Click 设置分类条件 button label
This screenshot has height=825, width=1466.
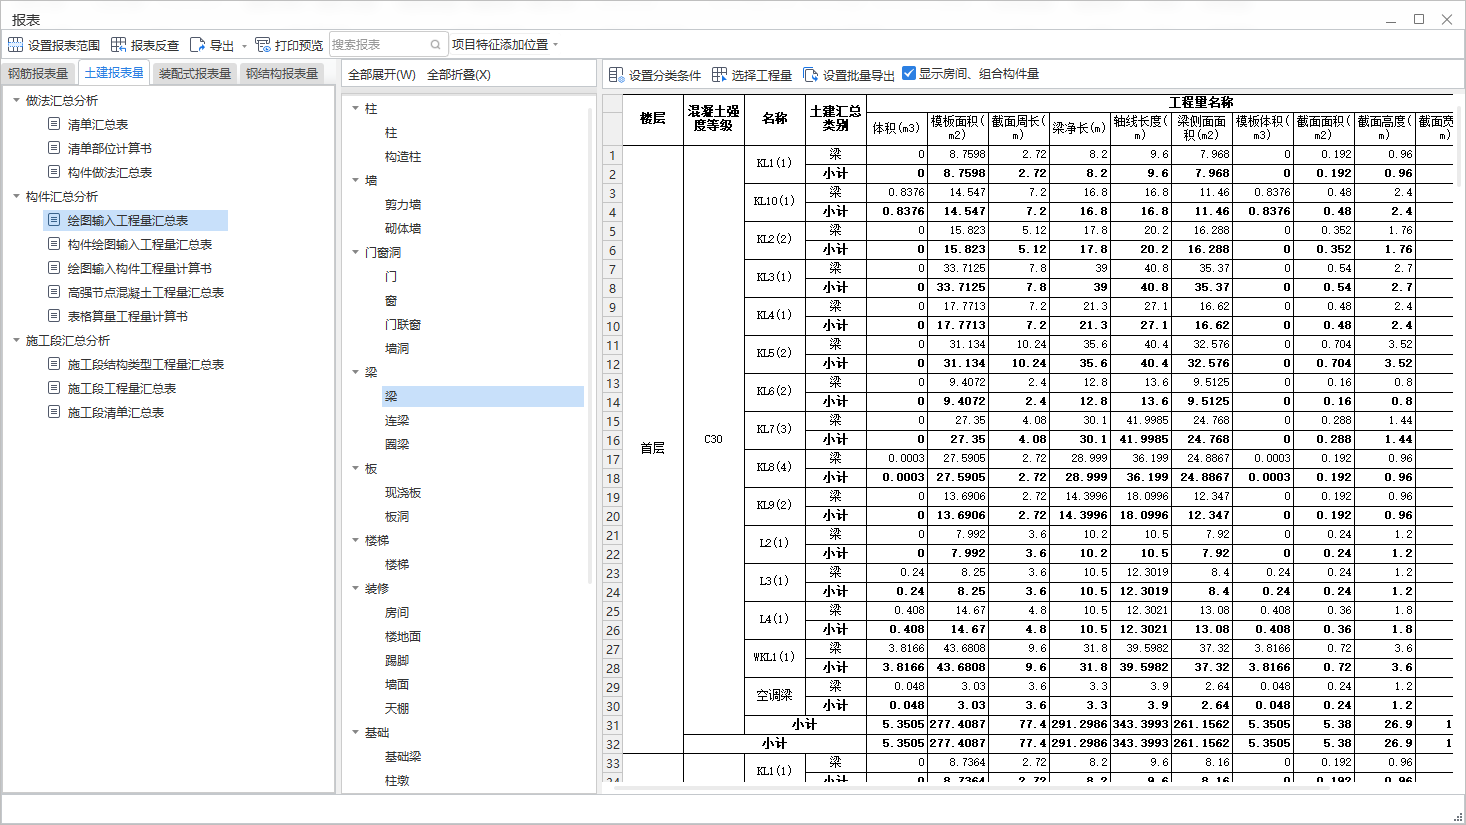[x=665, y=75]
